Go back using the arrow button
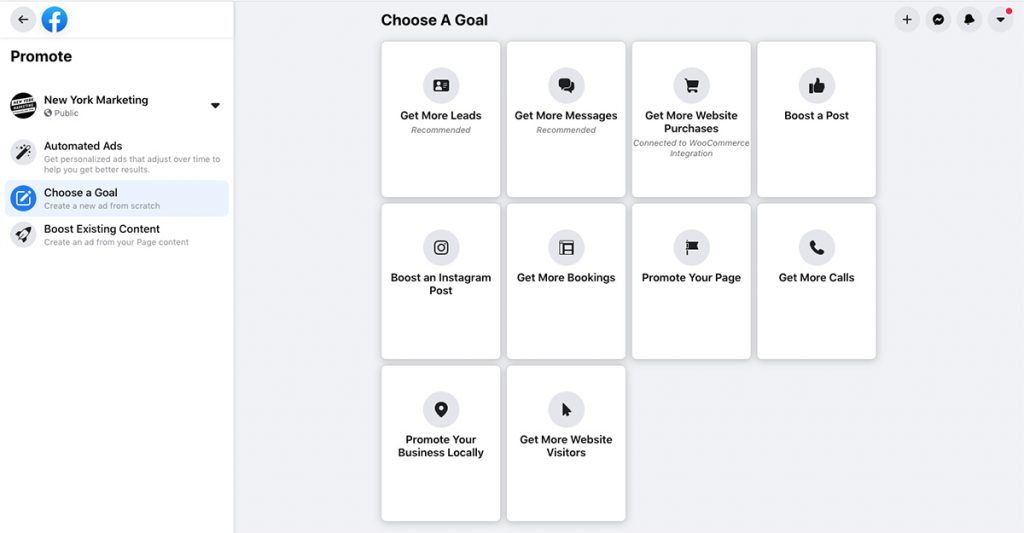Screen dimensions: 1024x533 click(x=23, y=20)
